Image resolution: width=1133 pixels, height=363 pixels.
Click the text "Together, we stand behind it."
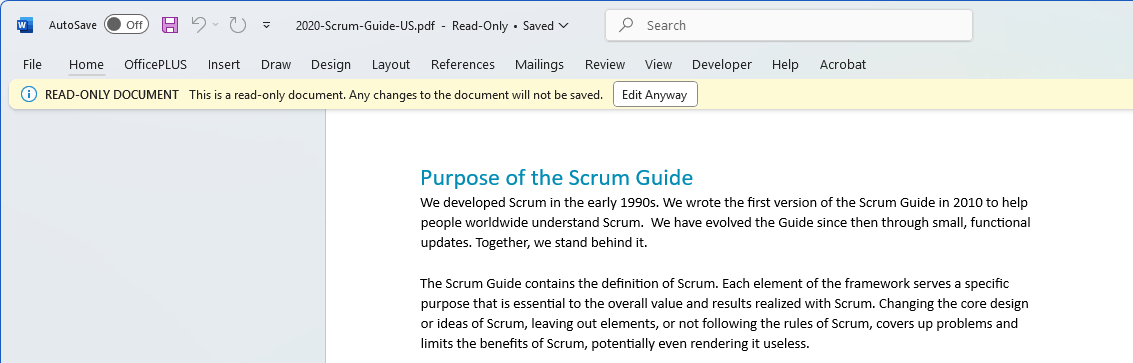pyautogui.click(x=561, y=243)
